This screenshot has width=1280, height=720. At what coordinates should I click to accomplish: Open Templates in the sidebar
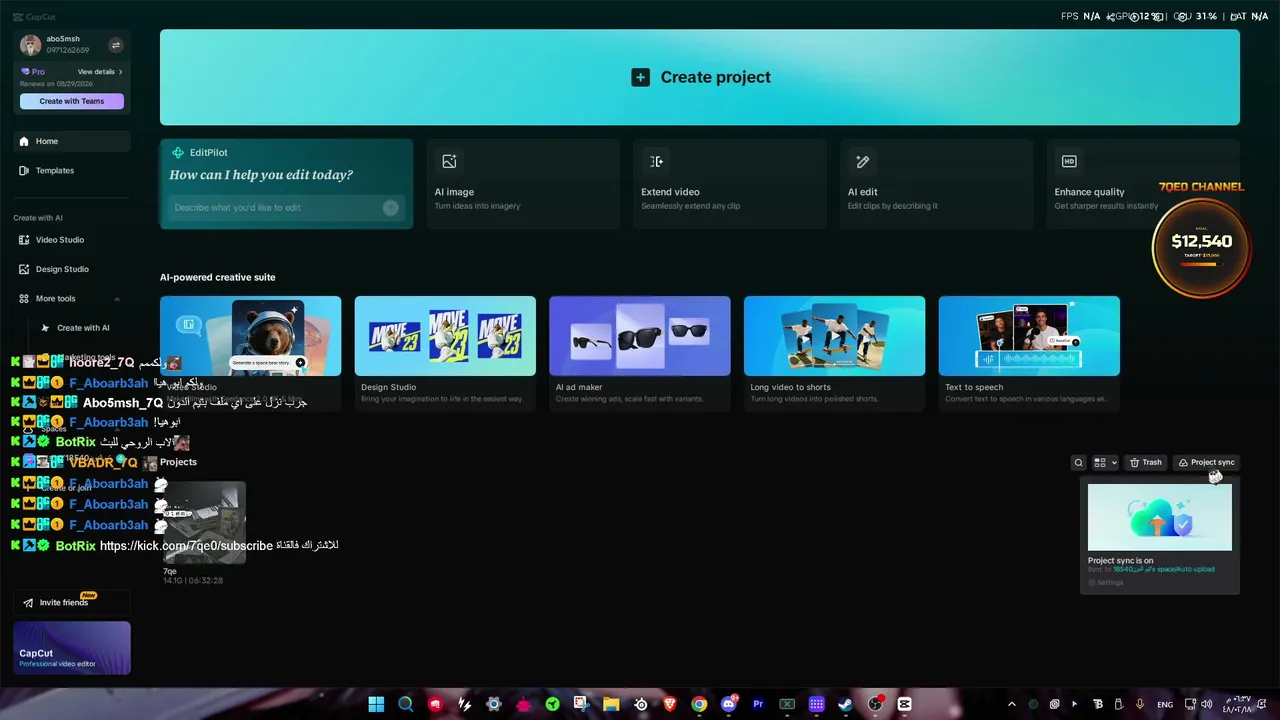(72, 170)
